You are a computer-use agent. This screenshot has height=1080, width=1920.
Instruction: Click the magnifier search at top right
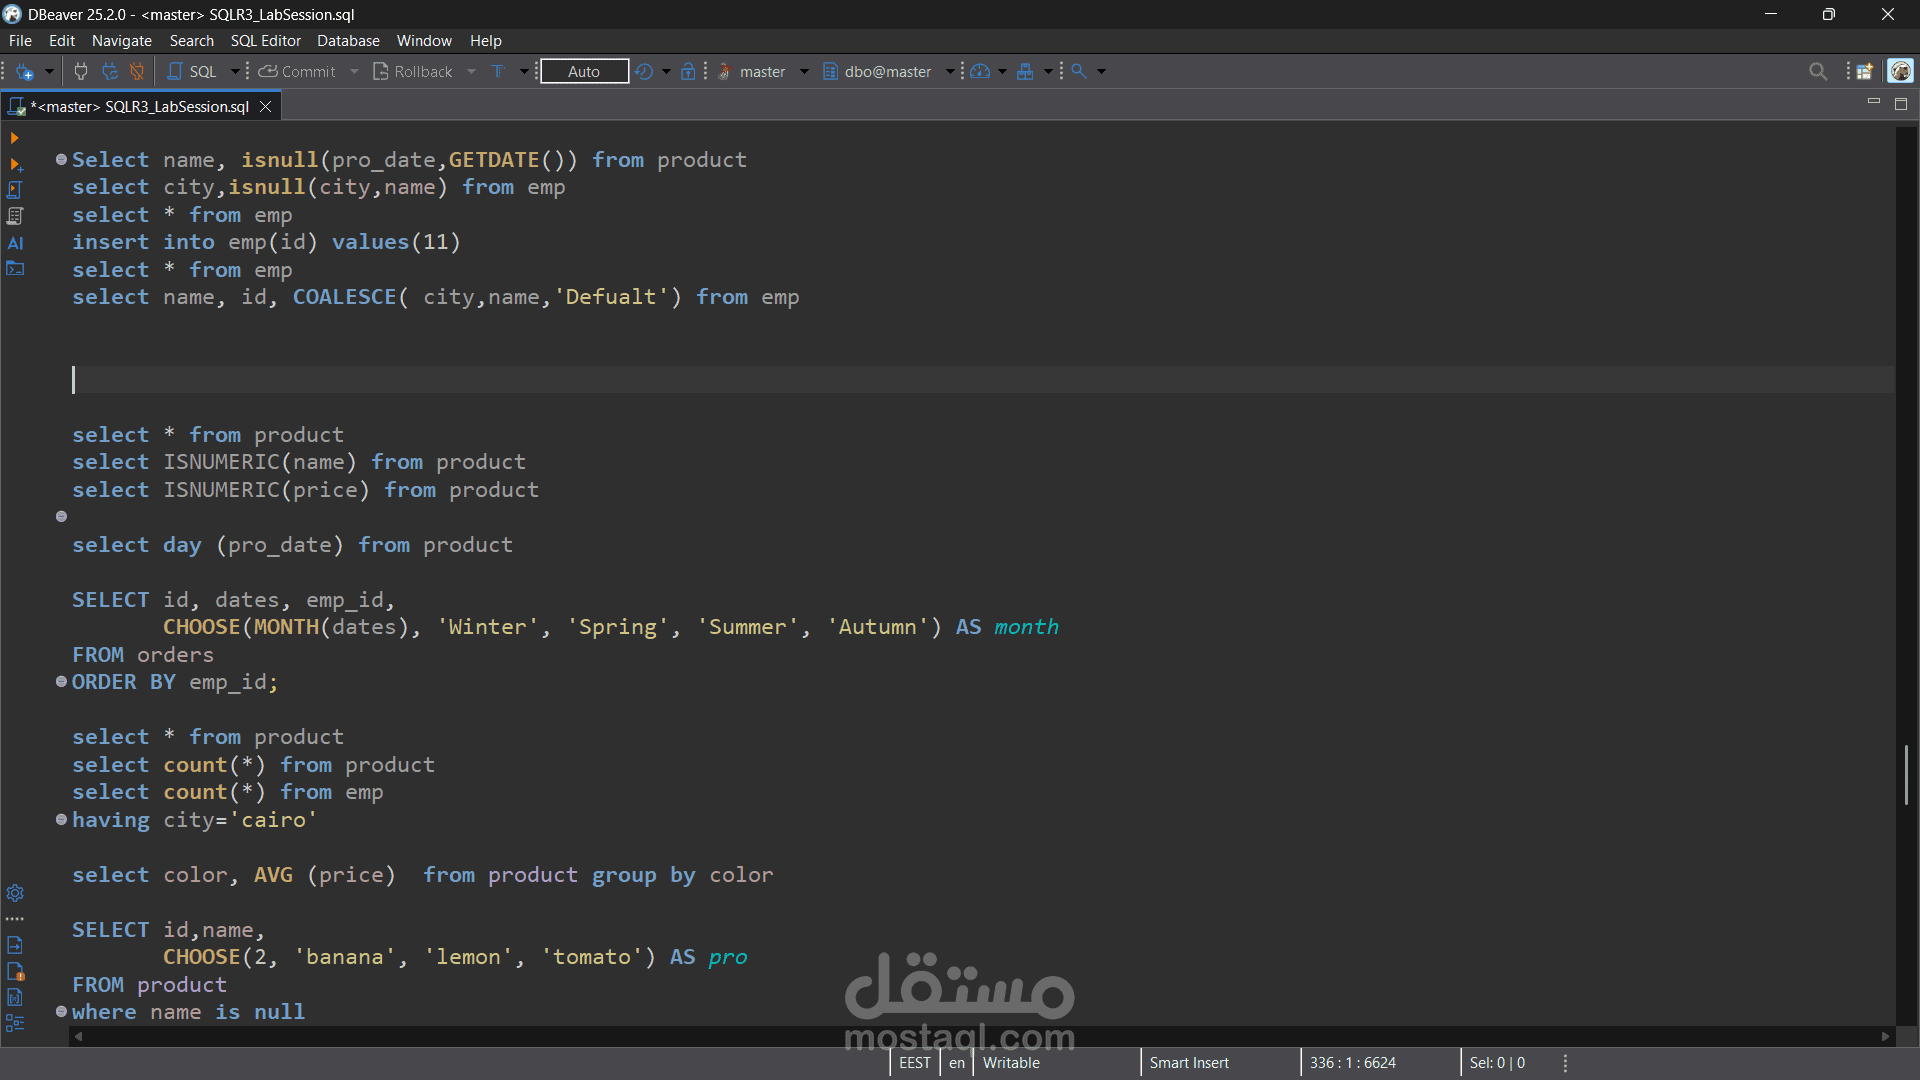tap(1818, 72)
